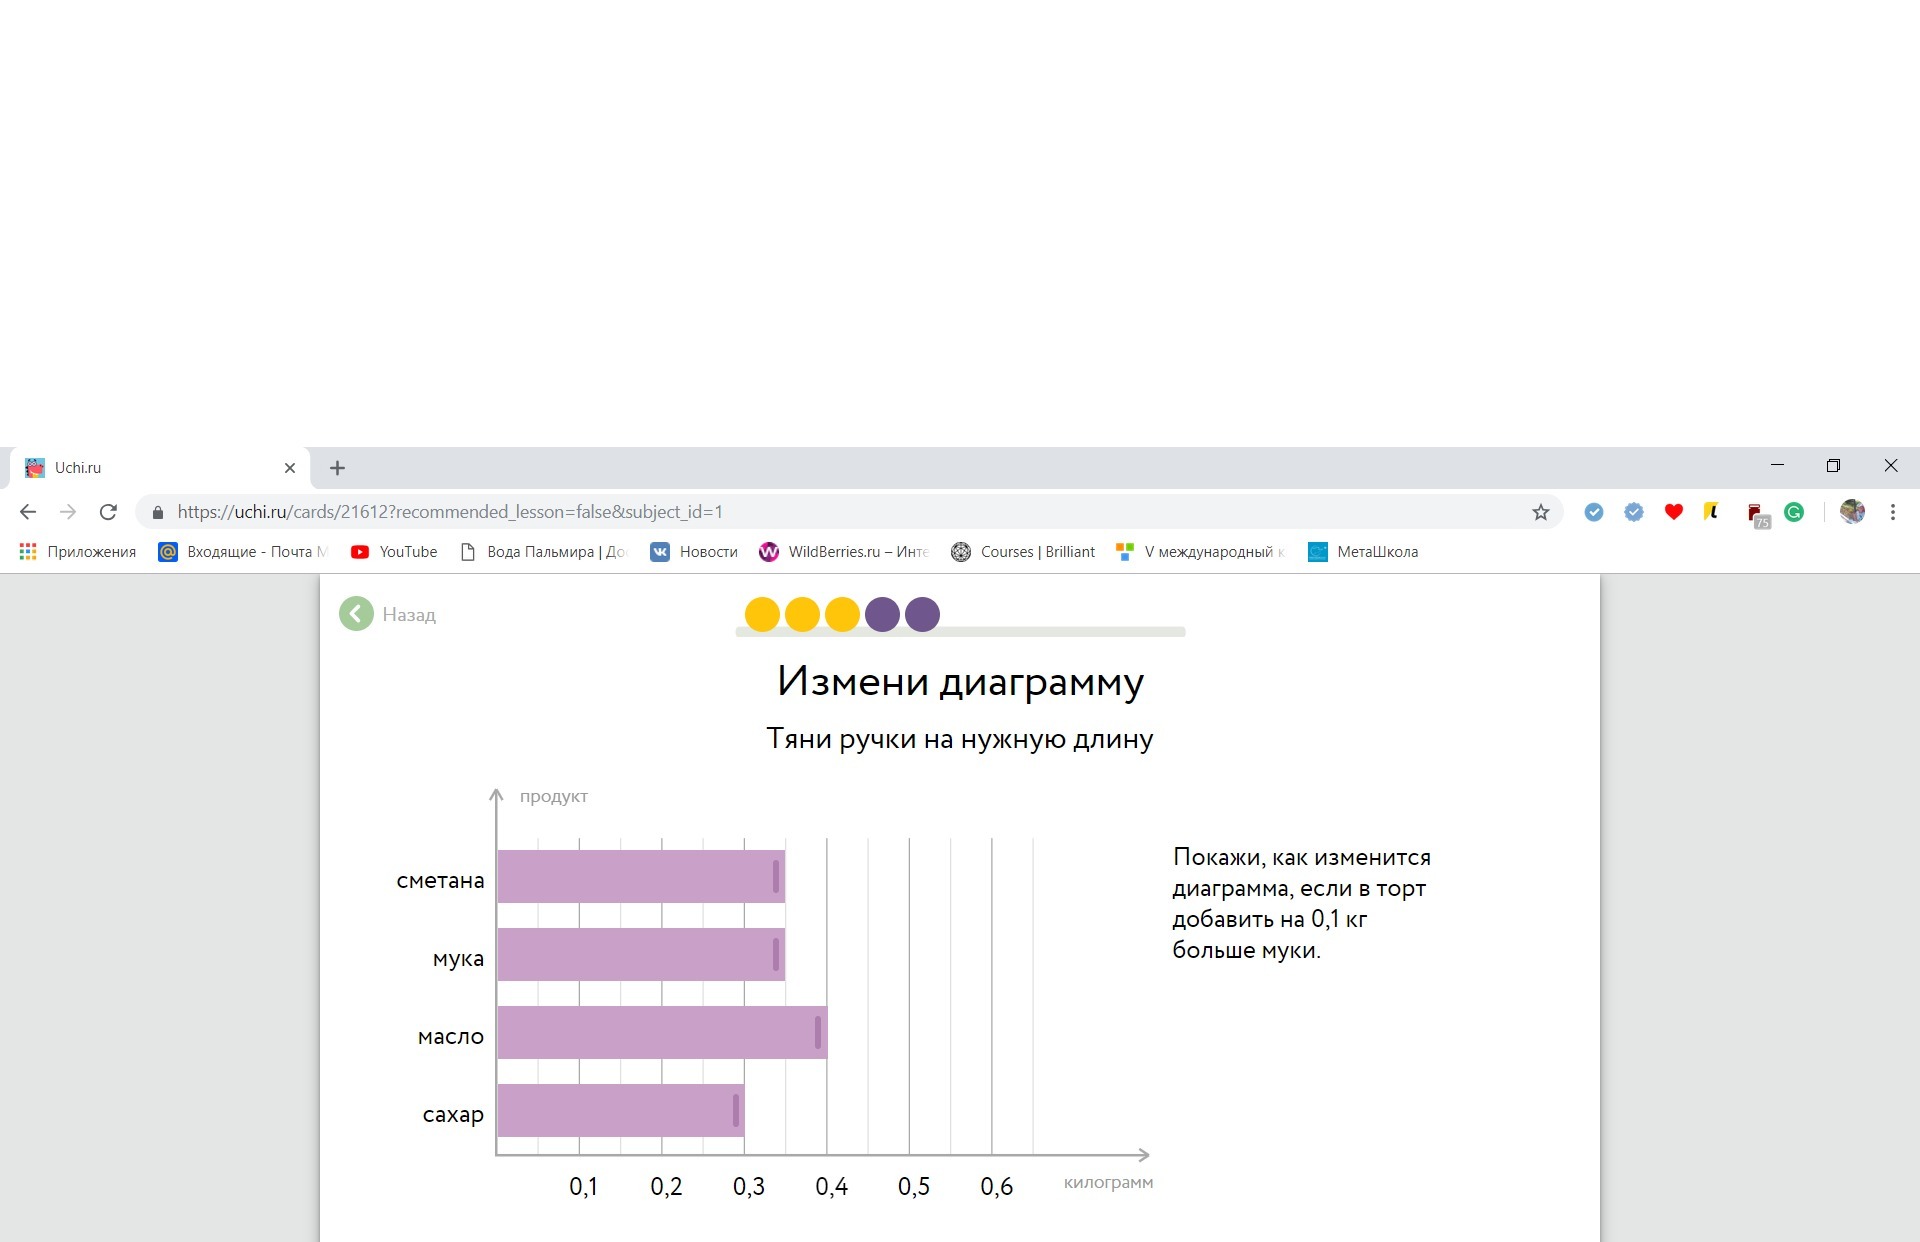1920x1242 pixels.
Task: Open the Chrome three-dot menu
Action: pyautogui.click(x=1892, y=512)
